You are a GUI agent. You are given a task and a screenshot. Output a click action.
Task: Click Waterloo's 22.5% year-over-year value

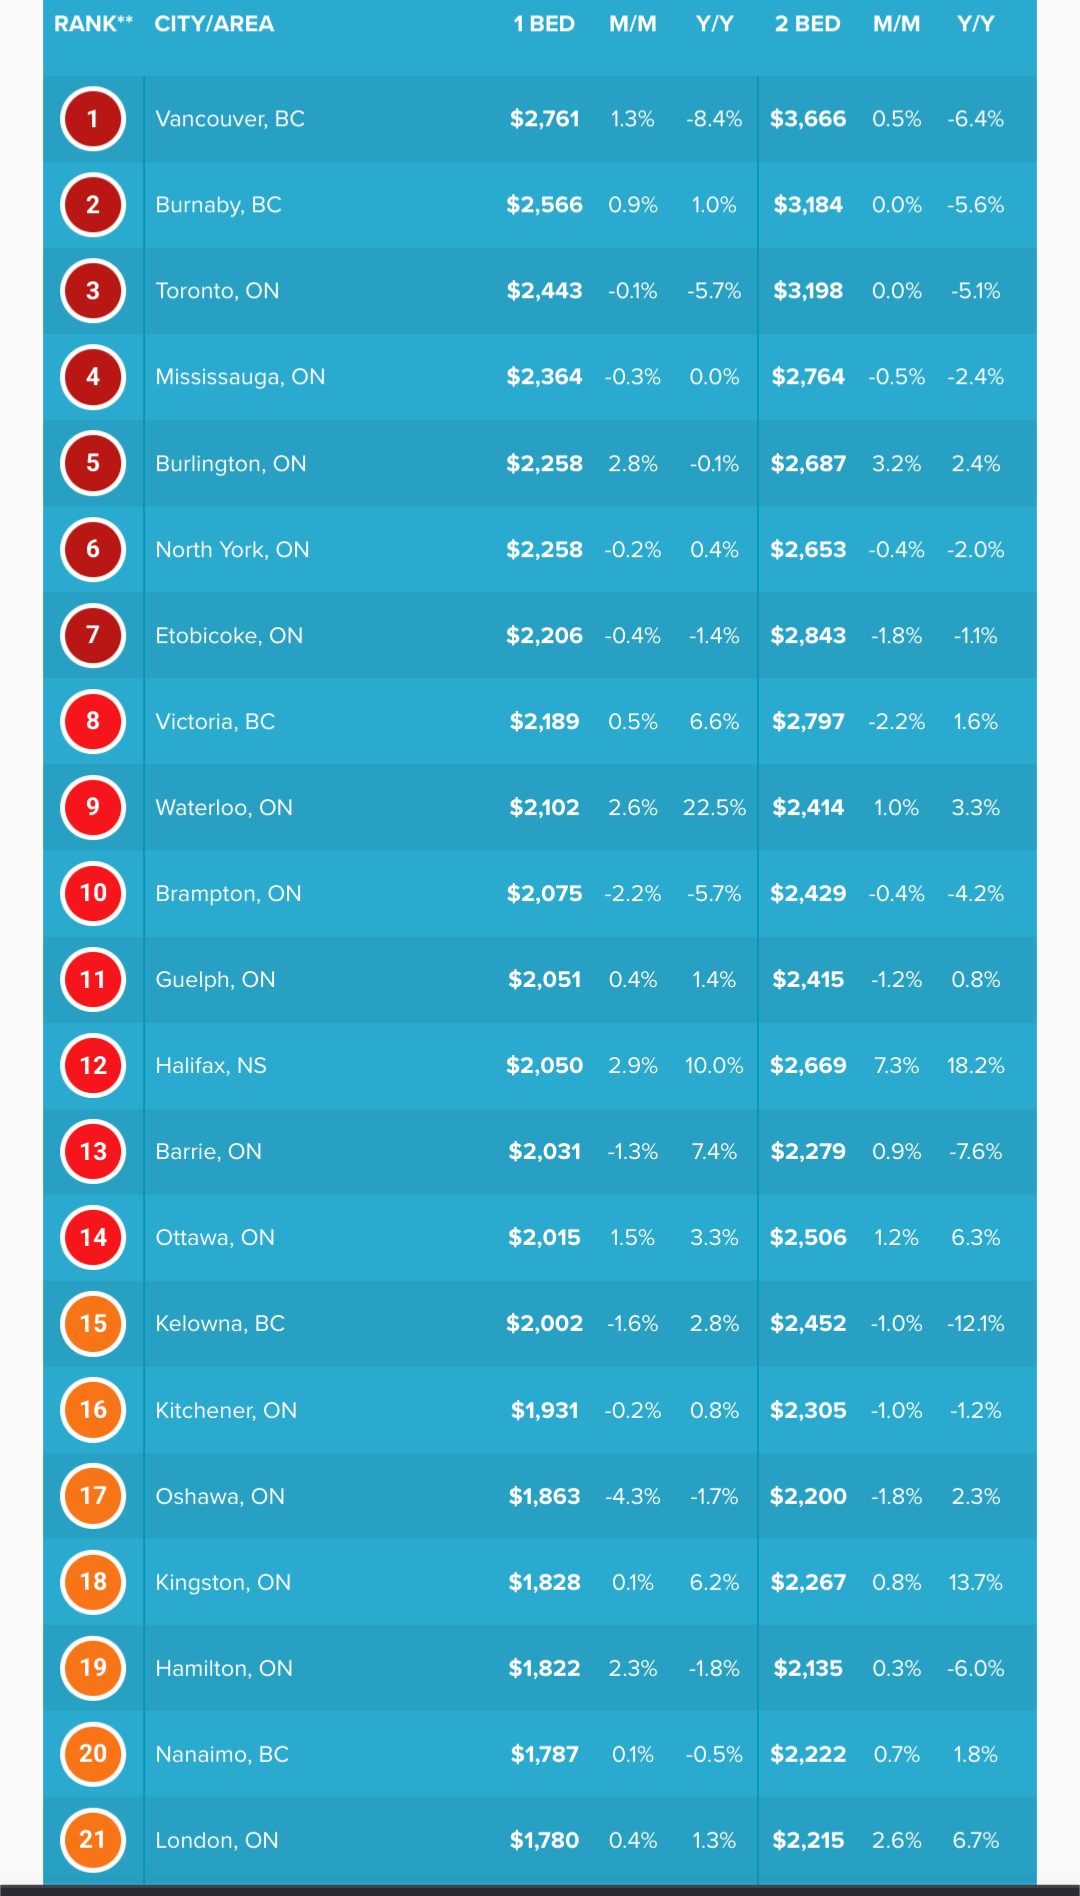(x=714, y=807)
